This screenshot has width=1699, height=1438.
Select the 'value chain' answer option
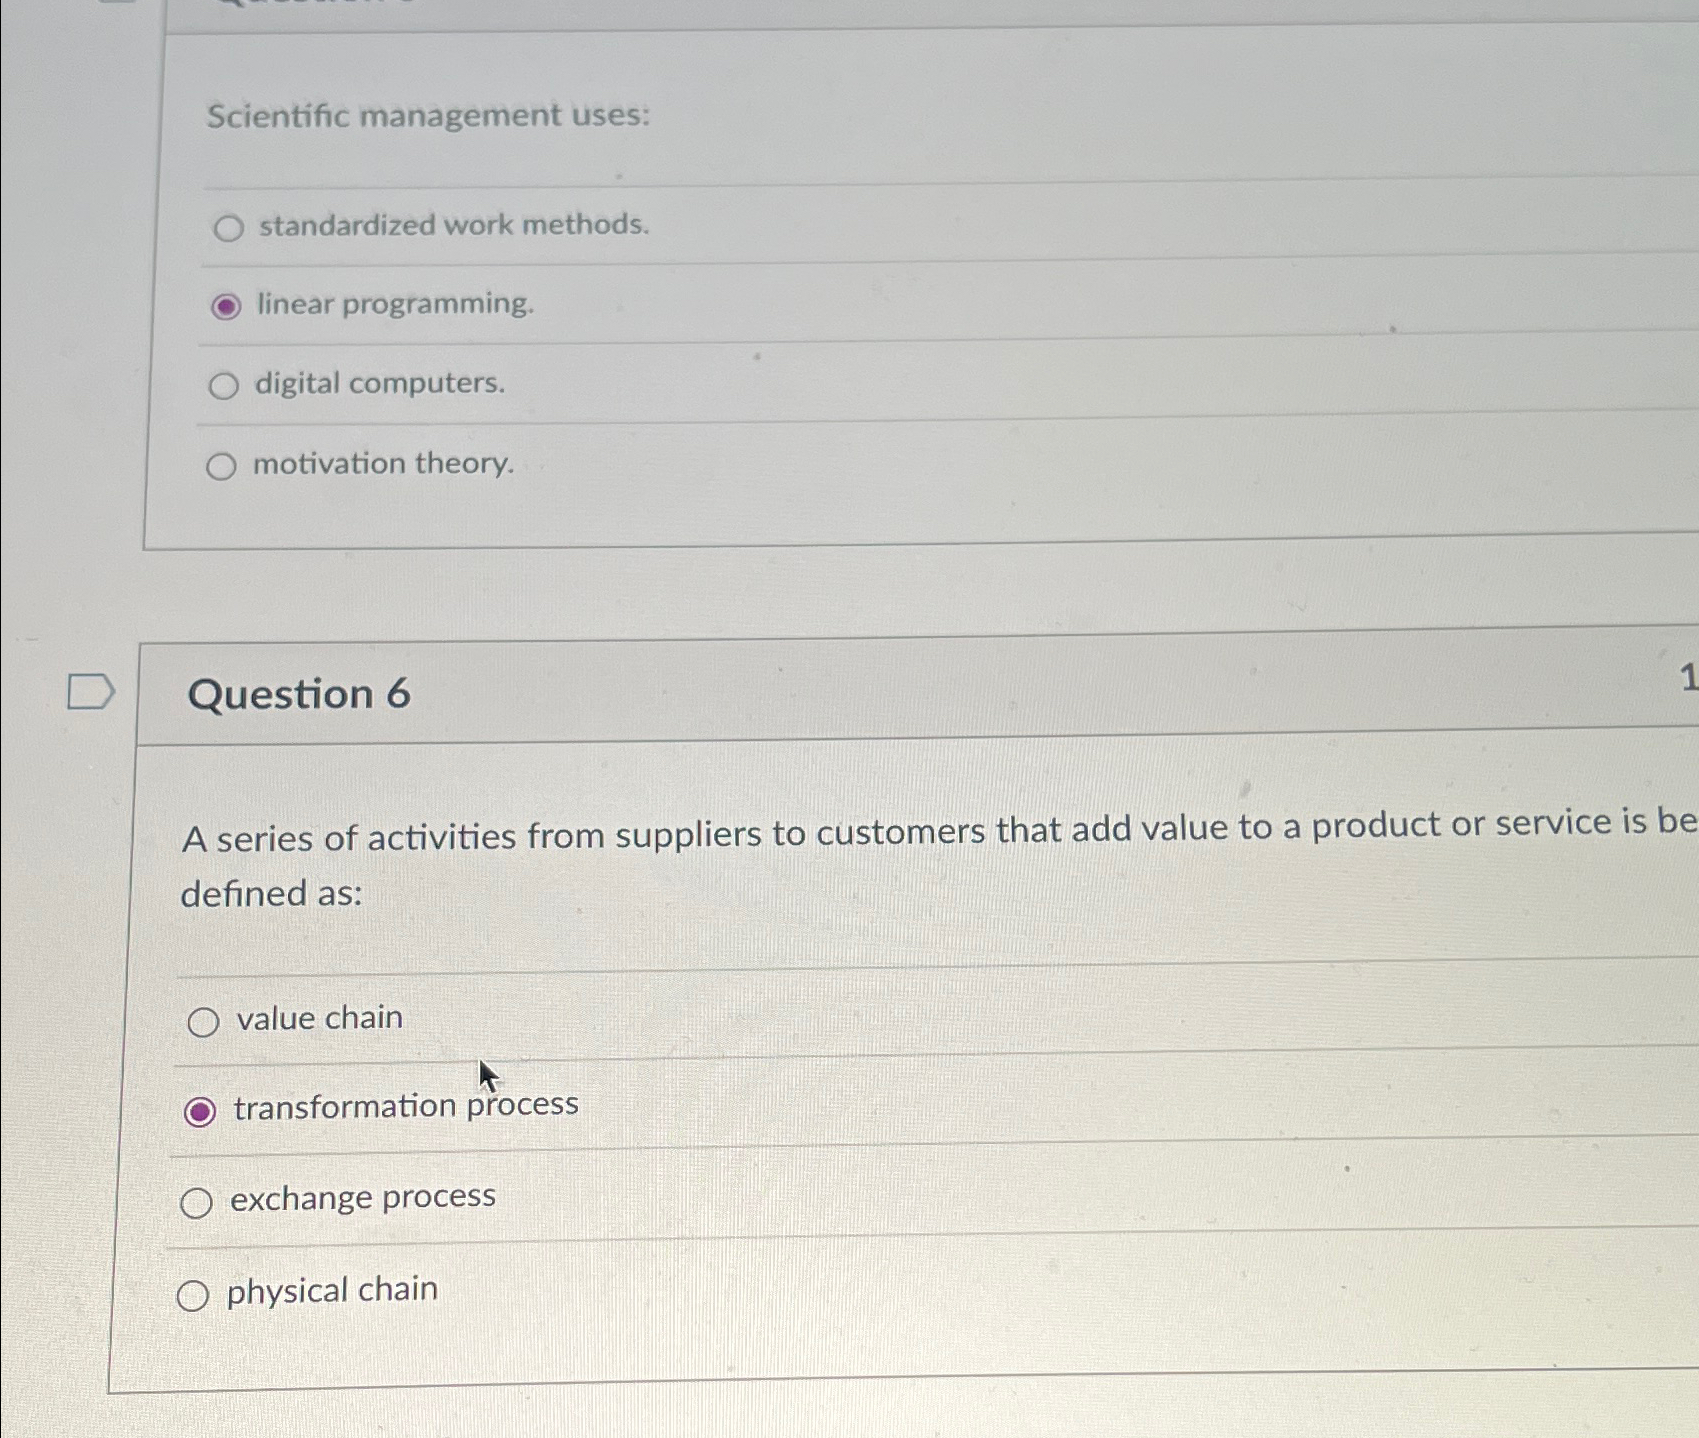[x=204, y=1021]
